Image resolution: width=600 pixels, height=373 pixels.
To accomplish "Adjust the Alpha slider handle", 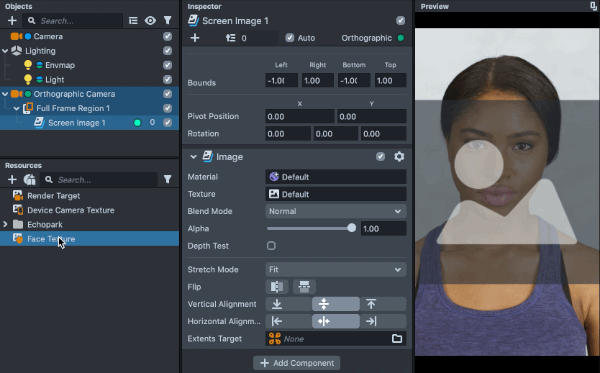I will 351,228.
